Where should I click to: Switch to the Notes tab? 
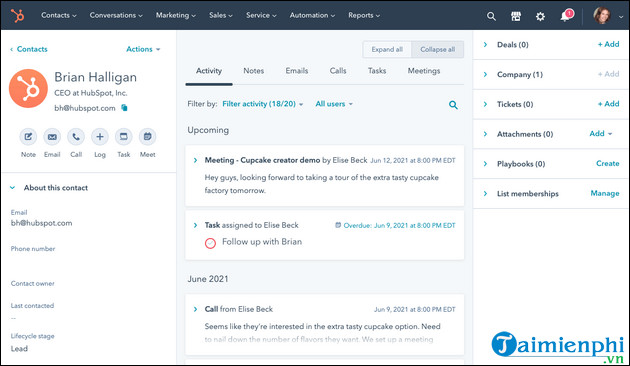(254, 71)
